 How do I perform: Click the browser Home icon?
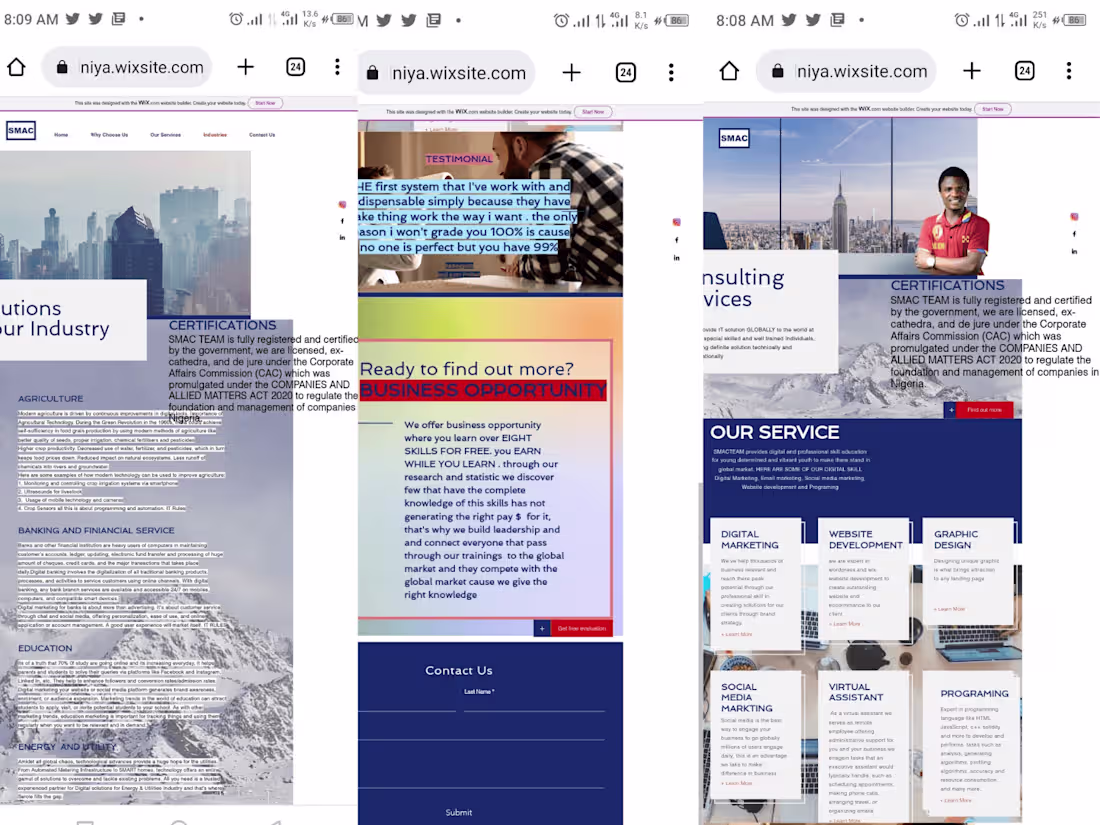[14, 66]
